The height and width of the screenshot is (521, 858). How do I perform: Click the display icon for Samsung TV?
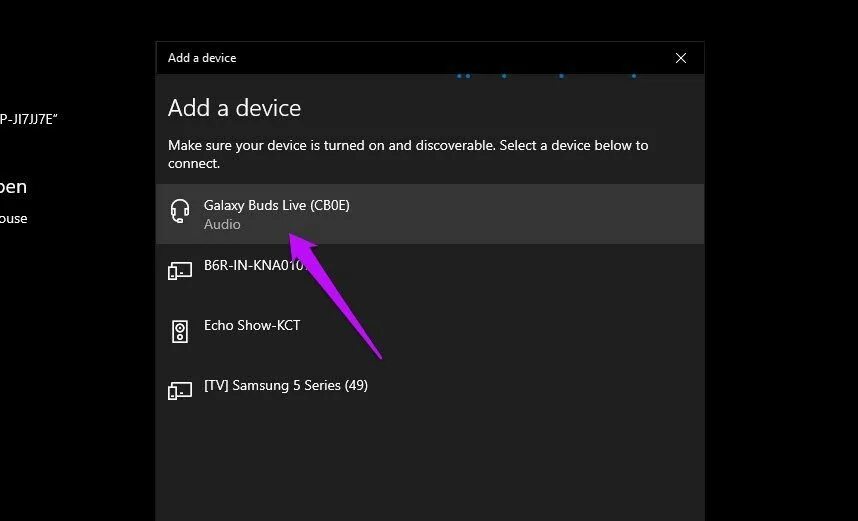(180, 391)
